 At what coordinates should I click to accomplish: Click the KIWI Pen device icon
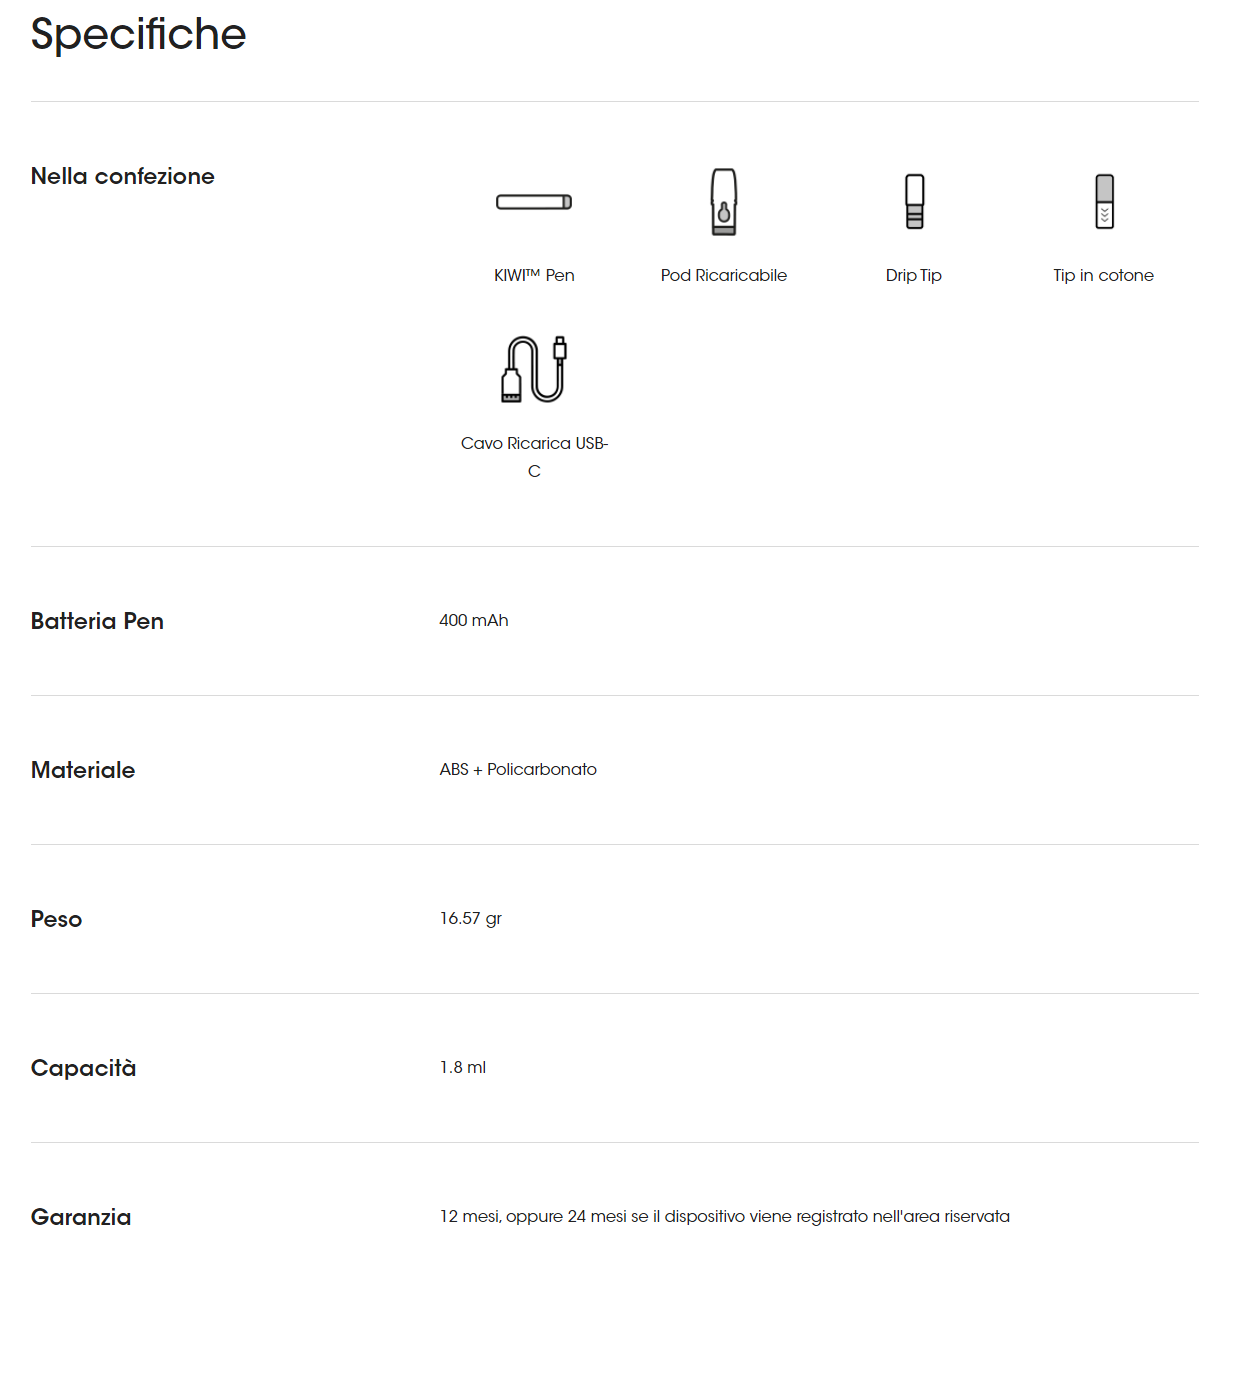(534, 202)
